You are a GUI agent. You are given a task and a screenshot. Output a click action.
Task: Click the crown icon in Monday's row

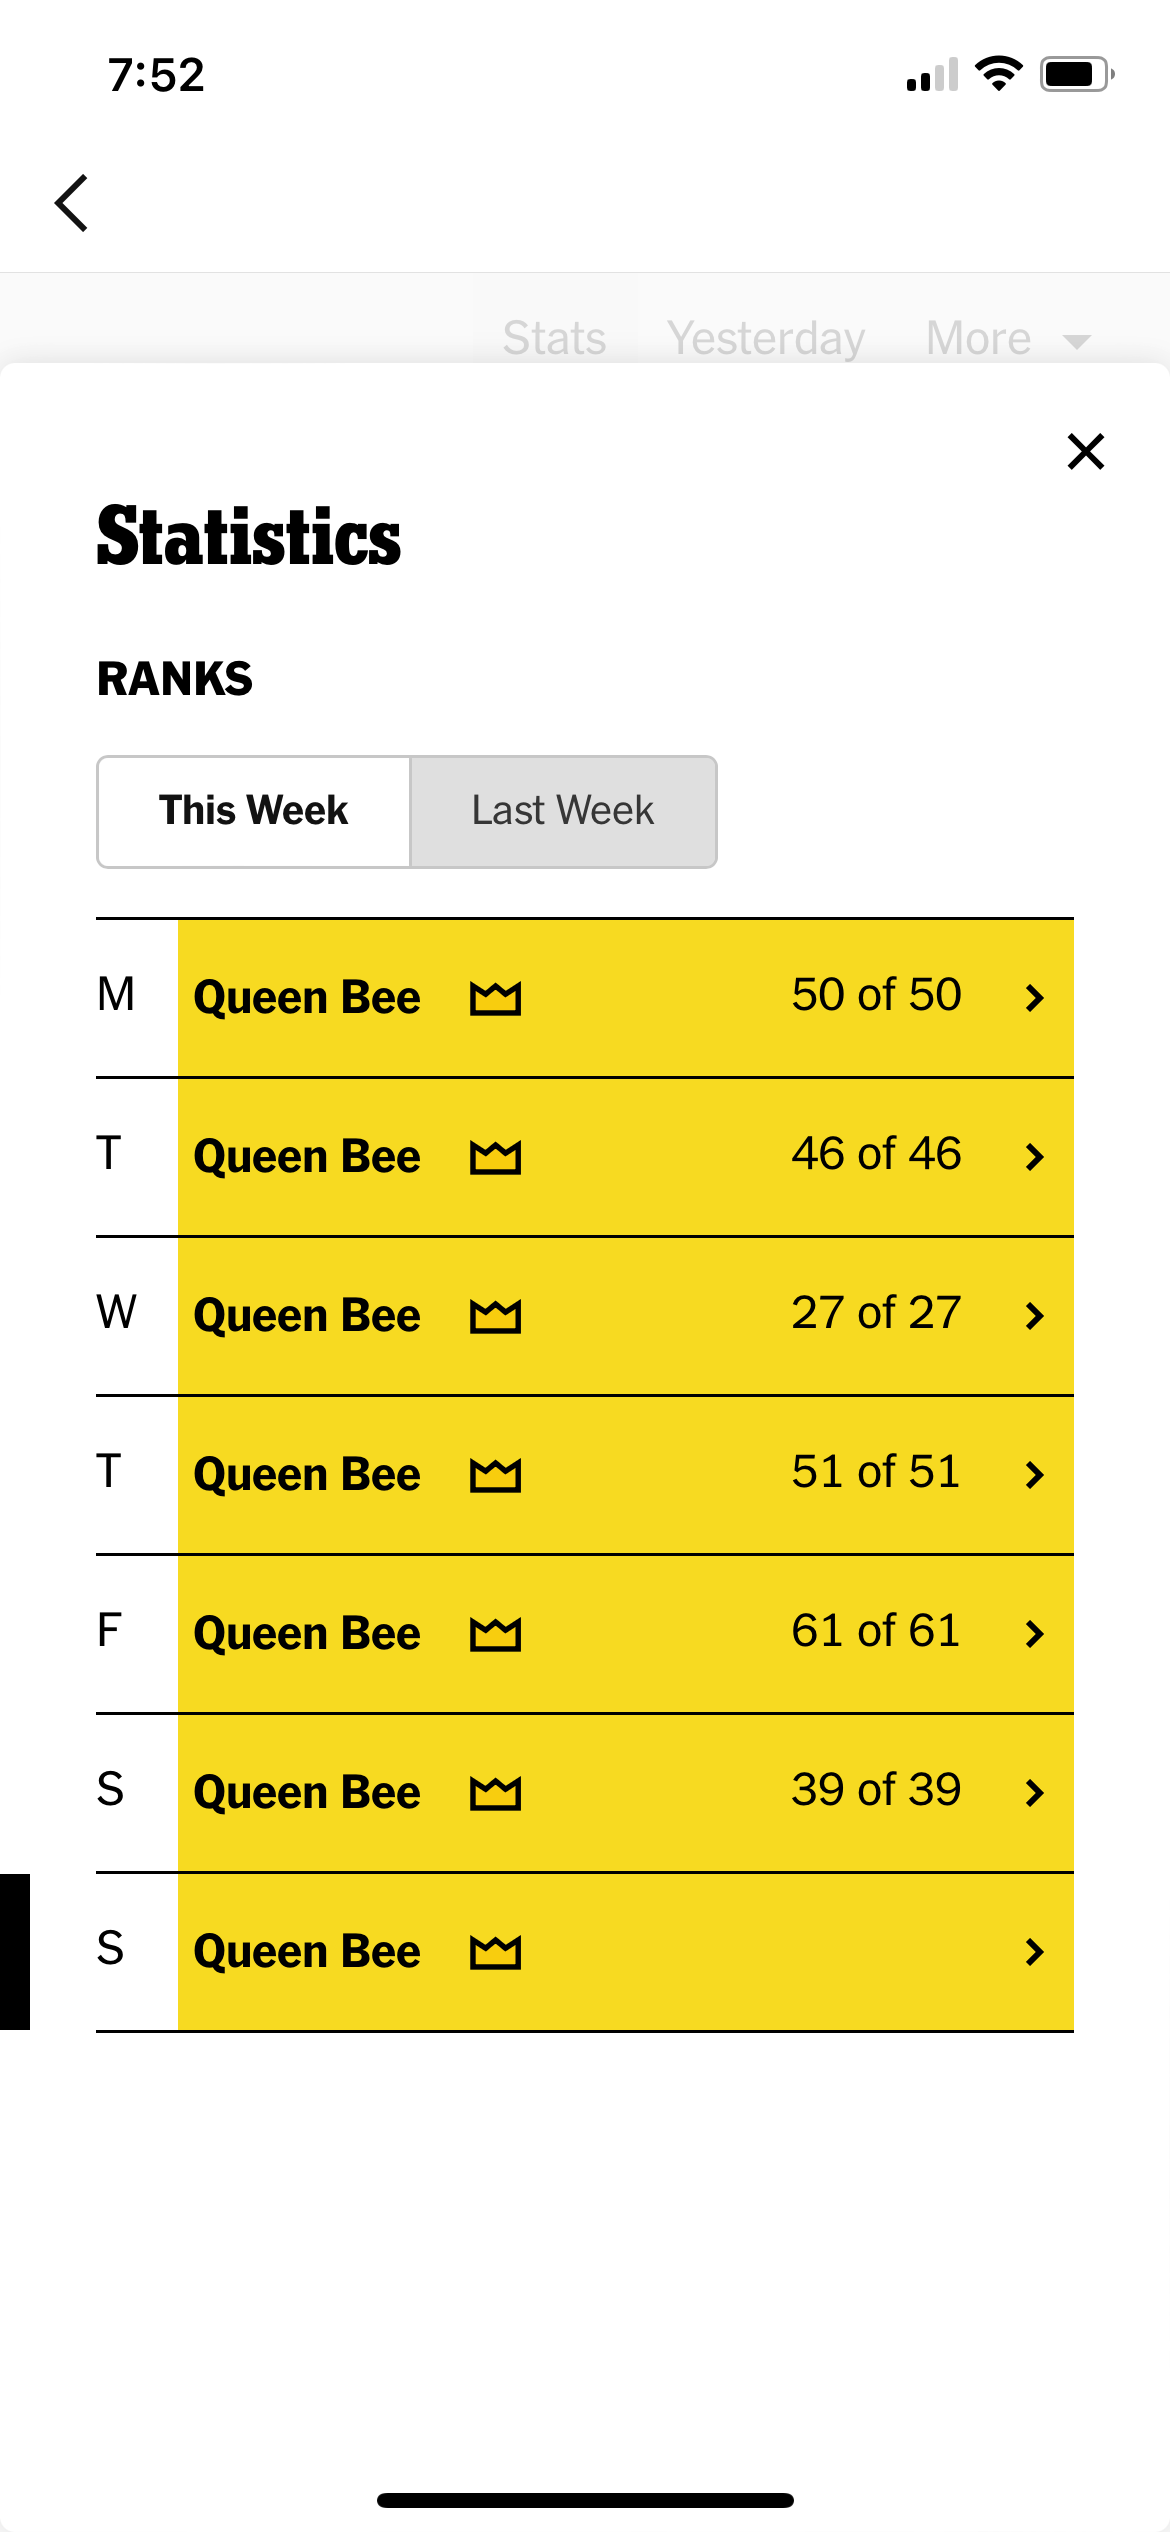[x=495, y=998]
